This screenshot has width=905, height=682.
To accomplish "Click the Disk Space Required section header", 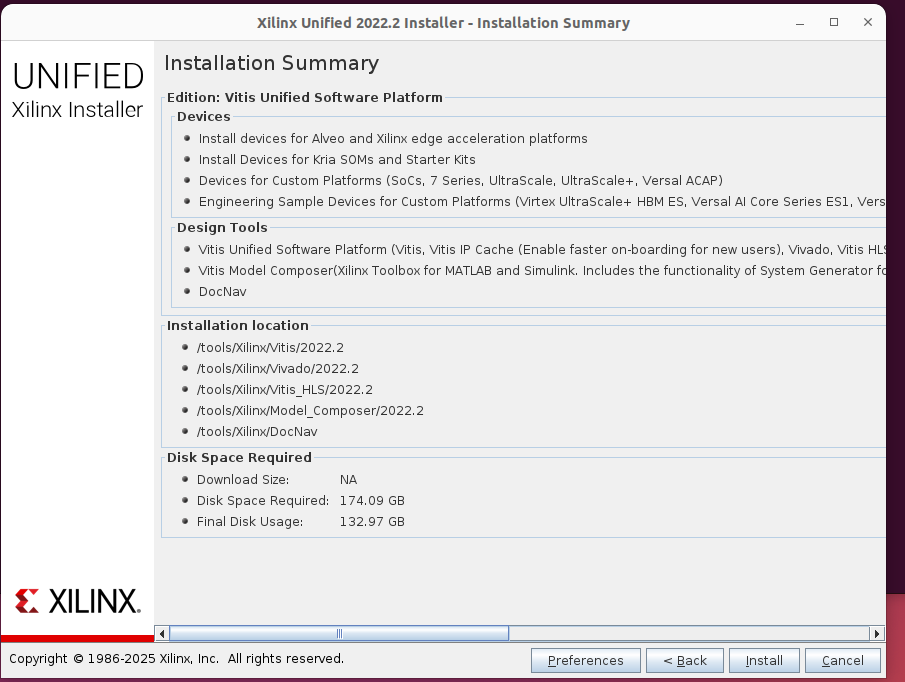I will coord(239,458).
